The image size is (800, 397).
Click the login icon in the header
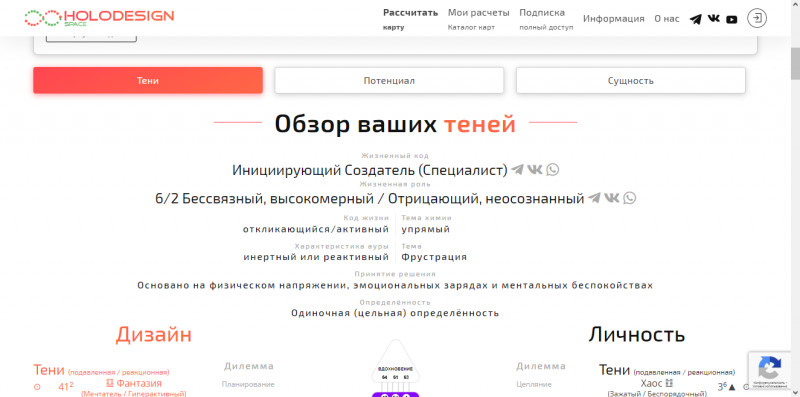[x=757, y=18]
